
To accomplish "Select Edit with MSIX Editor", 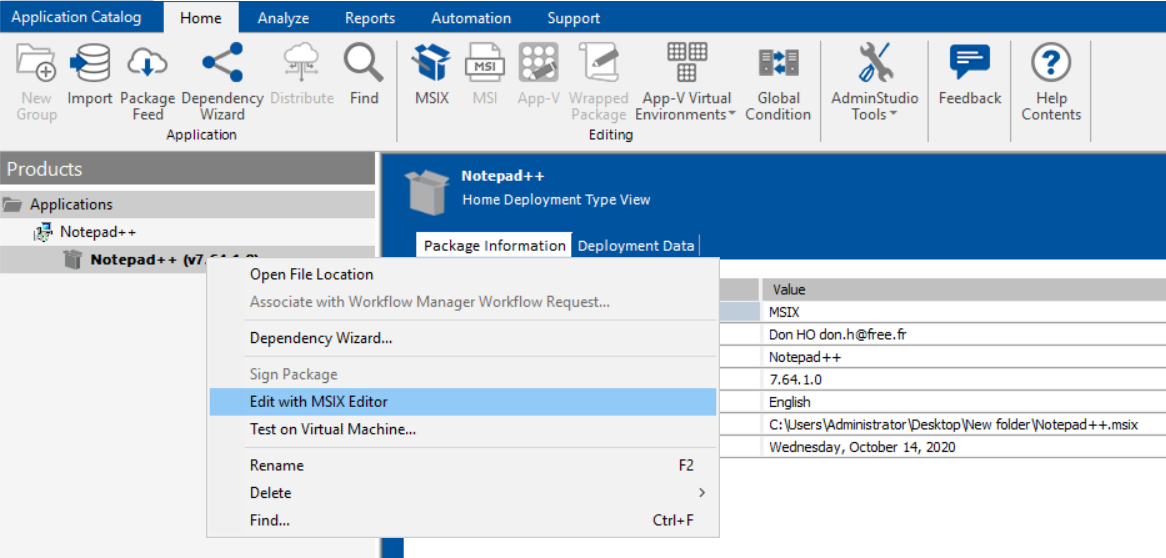I will 319,402.
